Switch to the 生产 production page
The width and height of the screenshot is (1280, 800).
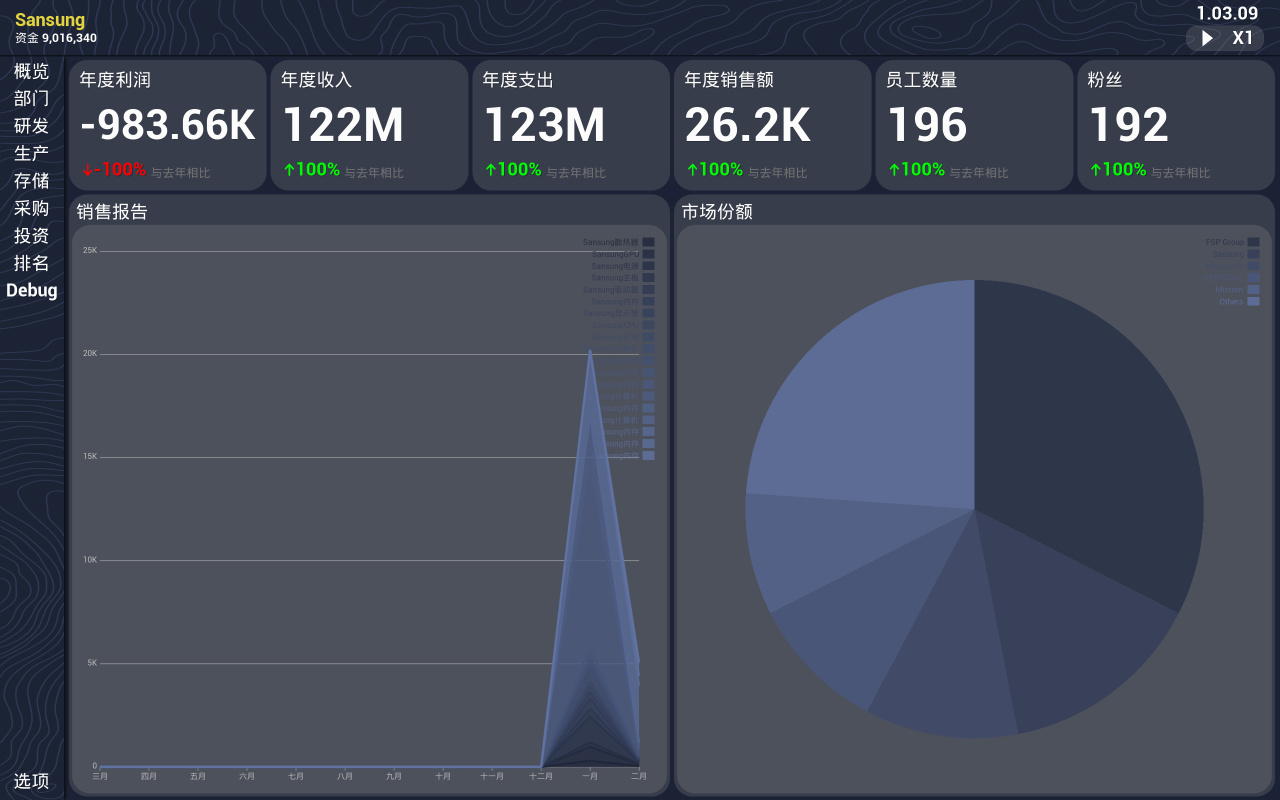(31, 153)
